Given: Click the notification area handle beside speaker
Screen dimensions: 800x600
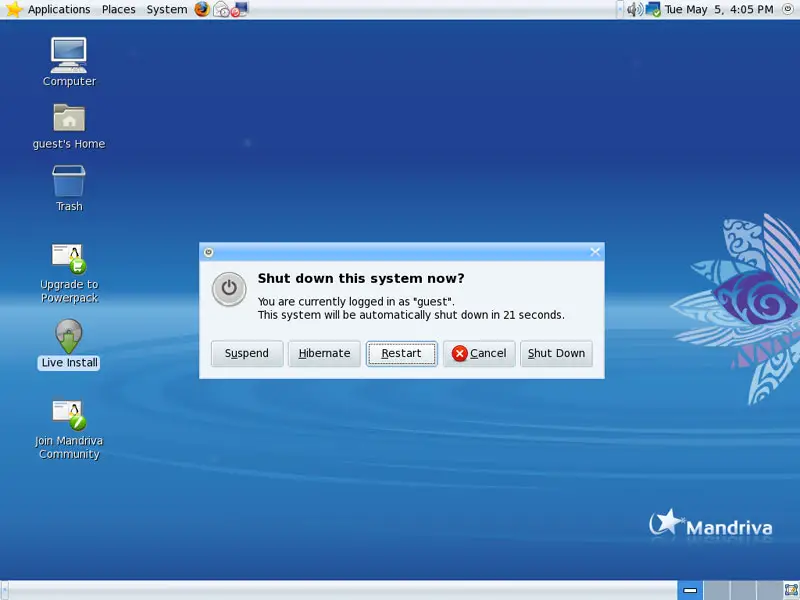Looking at the screenshot, I should point(620,10).
